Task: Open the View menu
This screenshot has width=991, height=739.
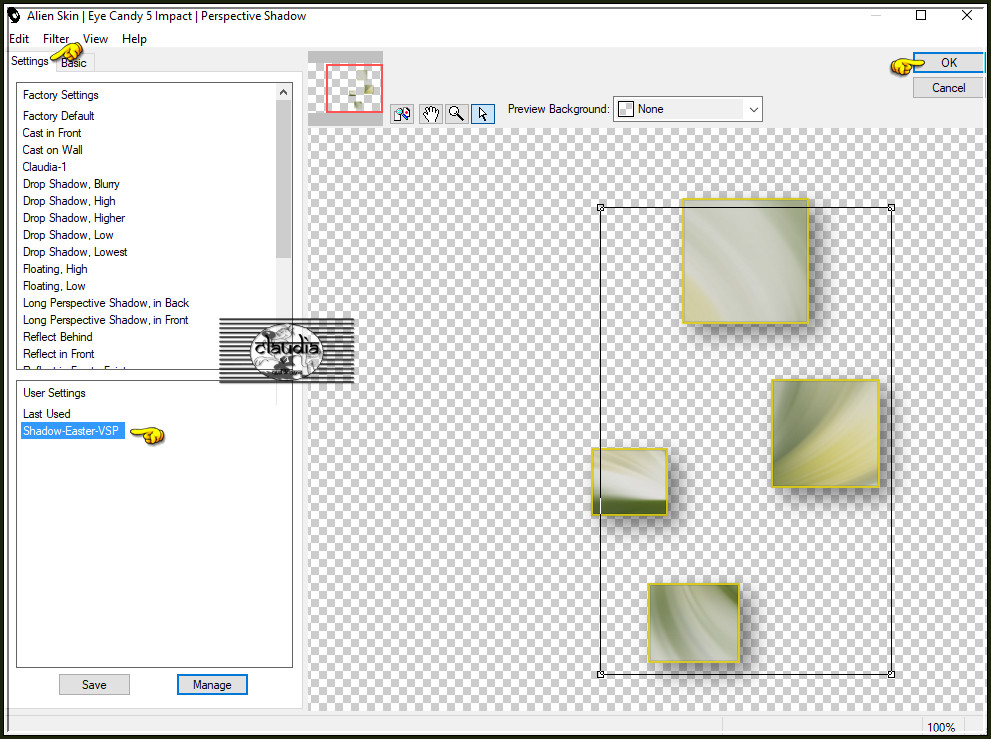Action: [95, 39]
